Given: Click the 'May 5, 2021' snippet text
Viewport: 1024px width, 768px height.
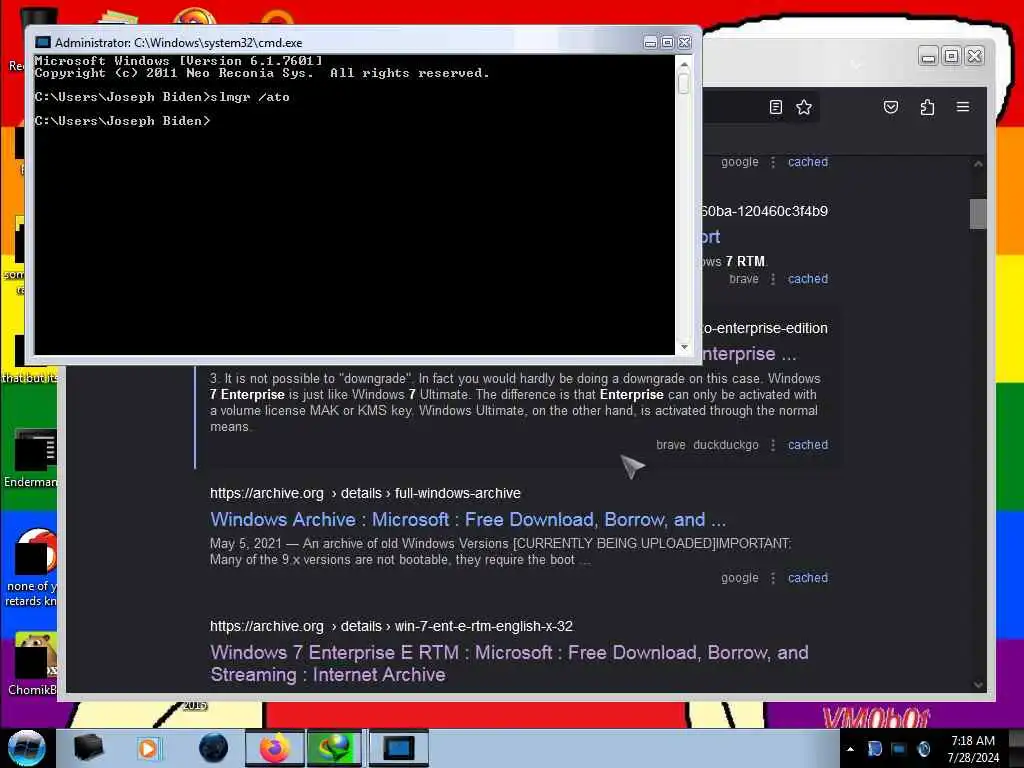Looking at the screenshot, I should pyautogui.click(x=246, y=543).
